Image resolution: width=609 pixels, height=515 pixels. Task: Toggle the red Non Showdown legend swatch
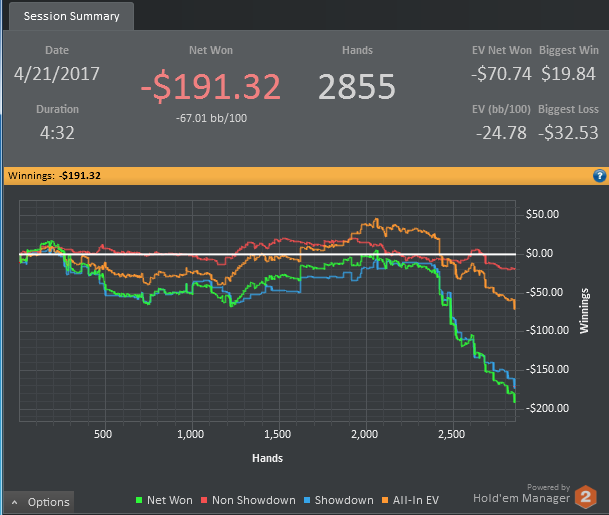coord(204,500)
